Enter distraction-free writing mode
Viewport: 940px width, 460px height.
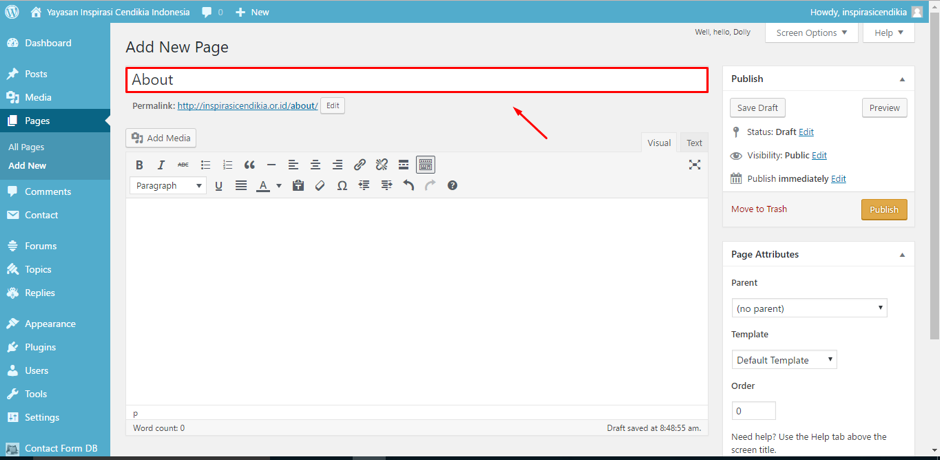695,165
